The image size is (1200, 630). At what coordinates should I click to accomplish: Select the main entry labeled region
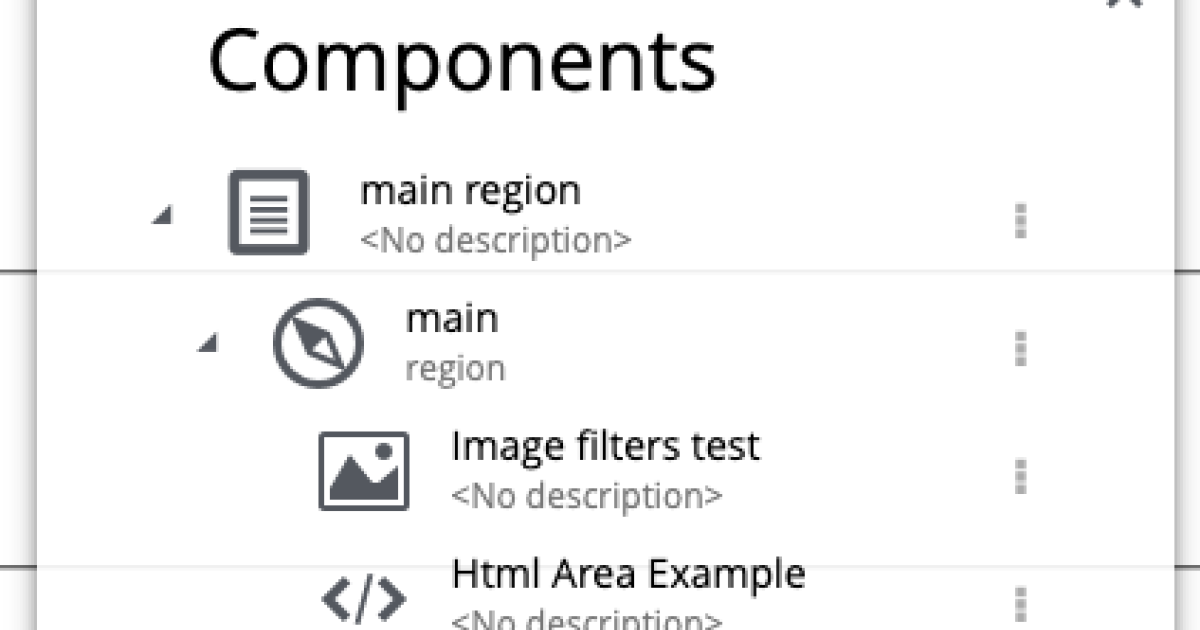(x=453, y=318)
